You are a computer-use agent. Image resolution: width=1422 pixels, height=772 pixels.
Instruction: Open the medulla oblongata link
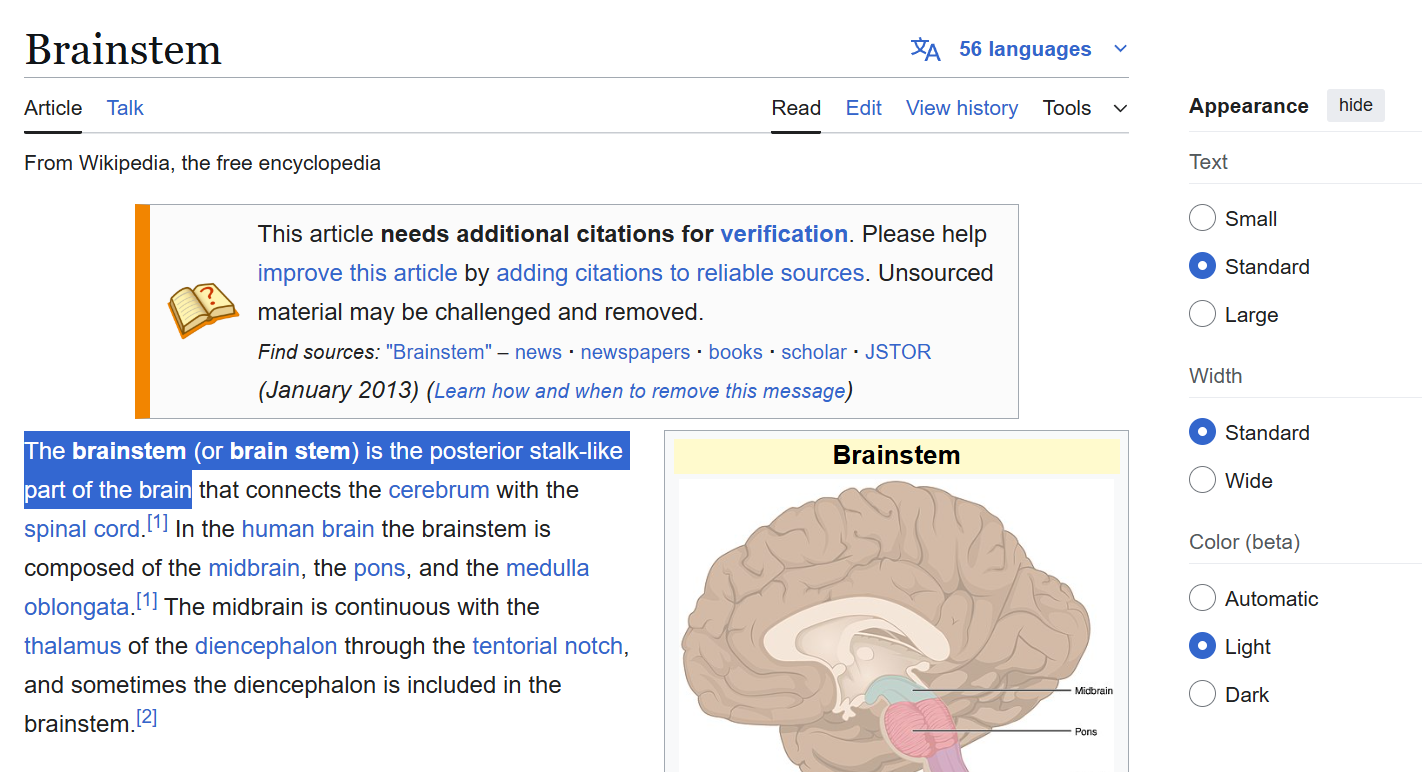click(x=547, y=568)
